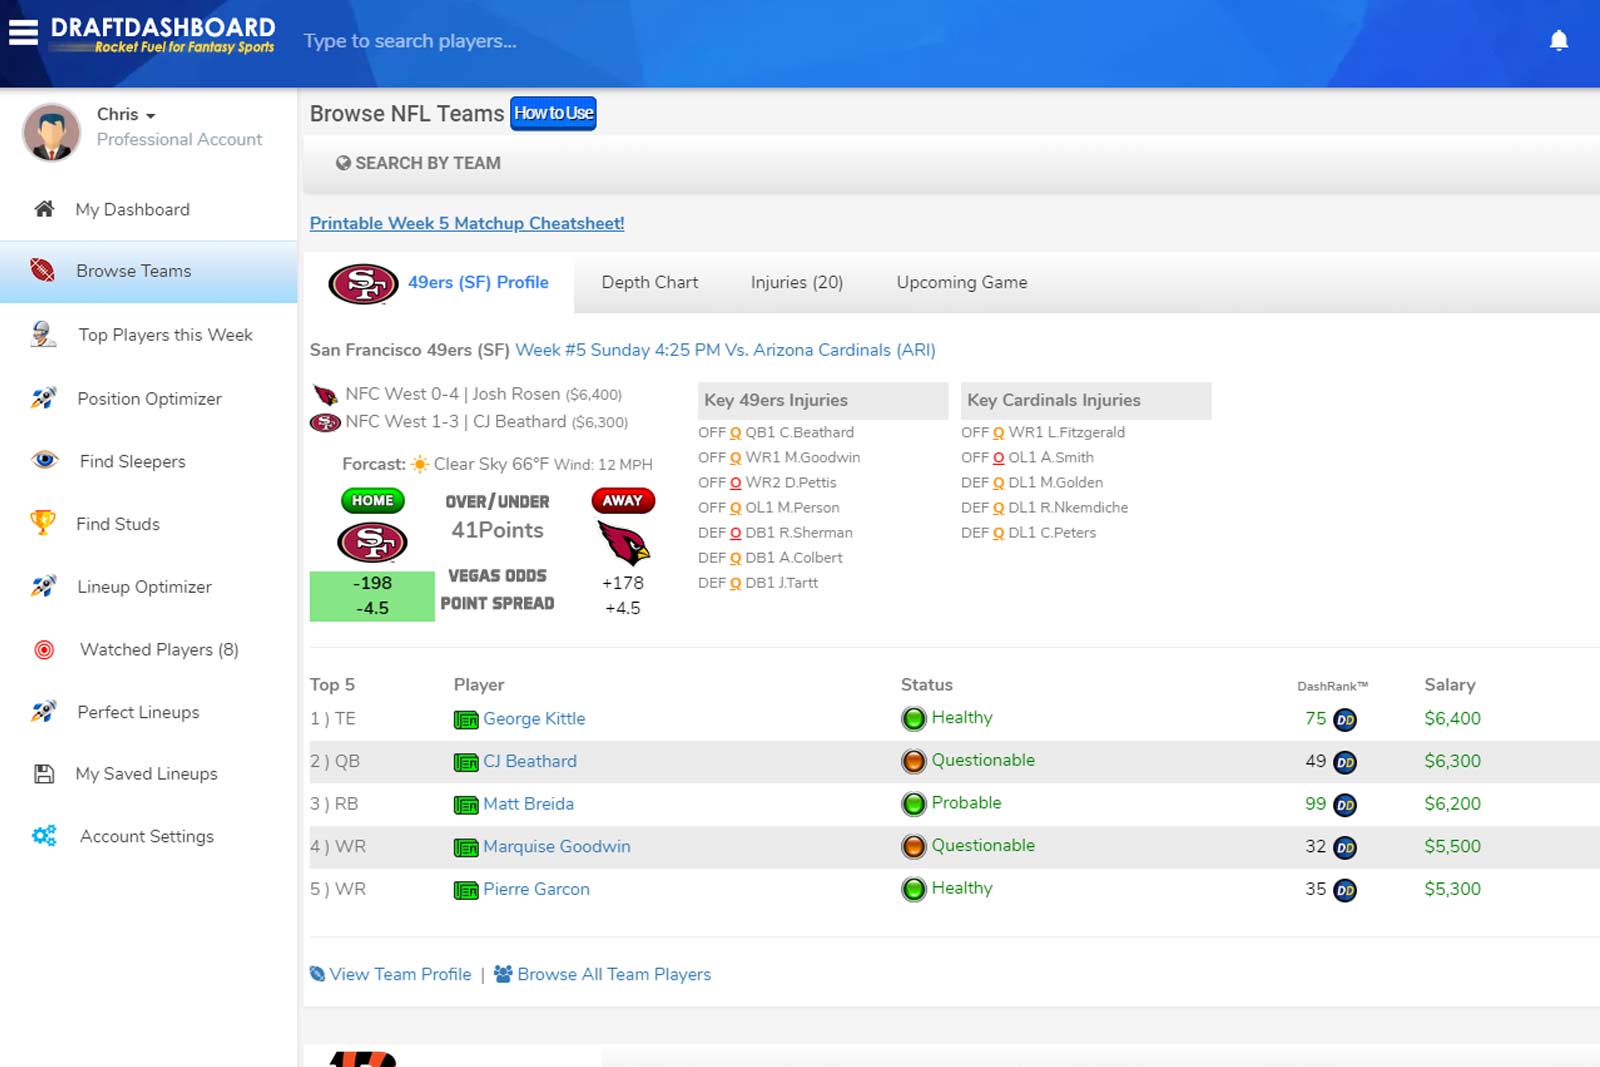Click the 49ers logo under HOME

pos(372,542)
